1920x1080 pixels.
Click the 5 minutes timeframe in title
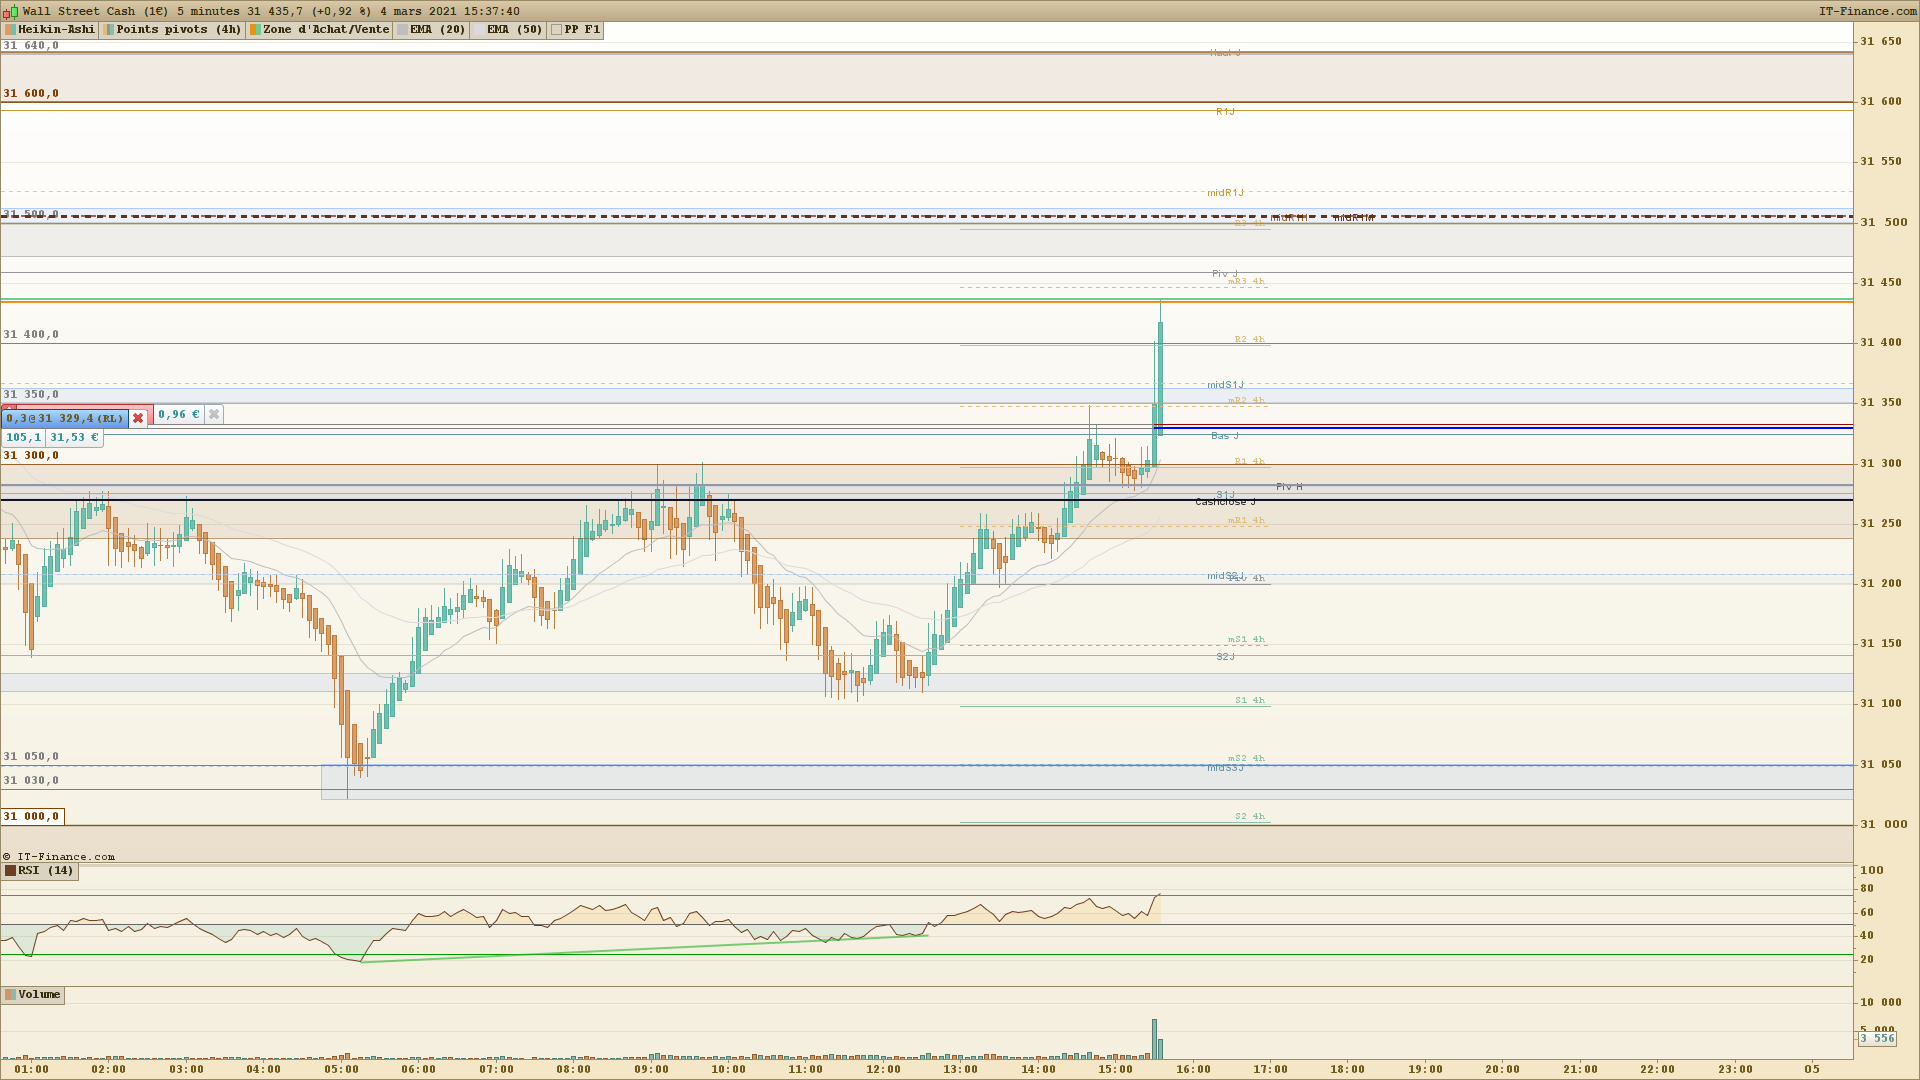pos(209,11)
